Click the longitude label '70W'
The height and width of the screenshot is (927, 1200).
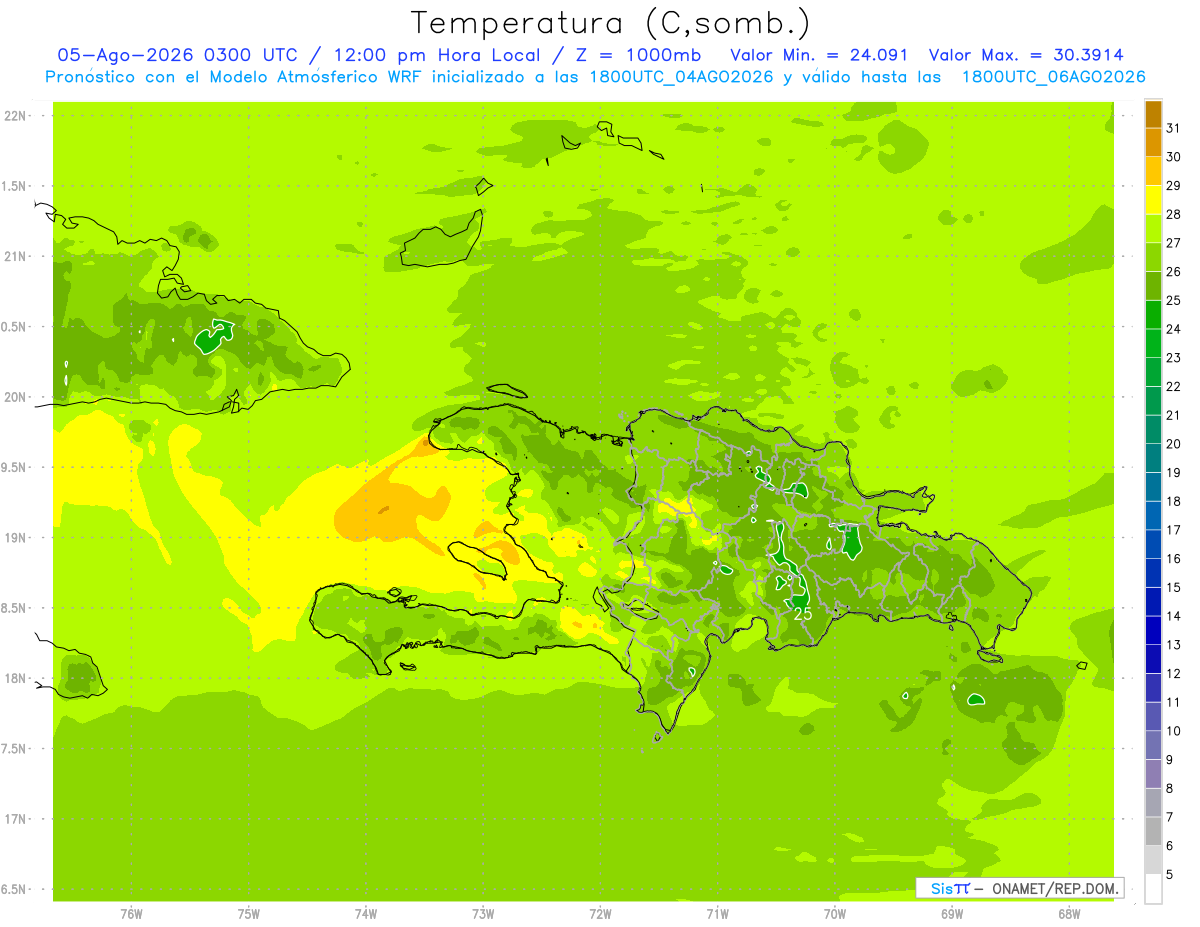coord(834,913)
